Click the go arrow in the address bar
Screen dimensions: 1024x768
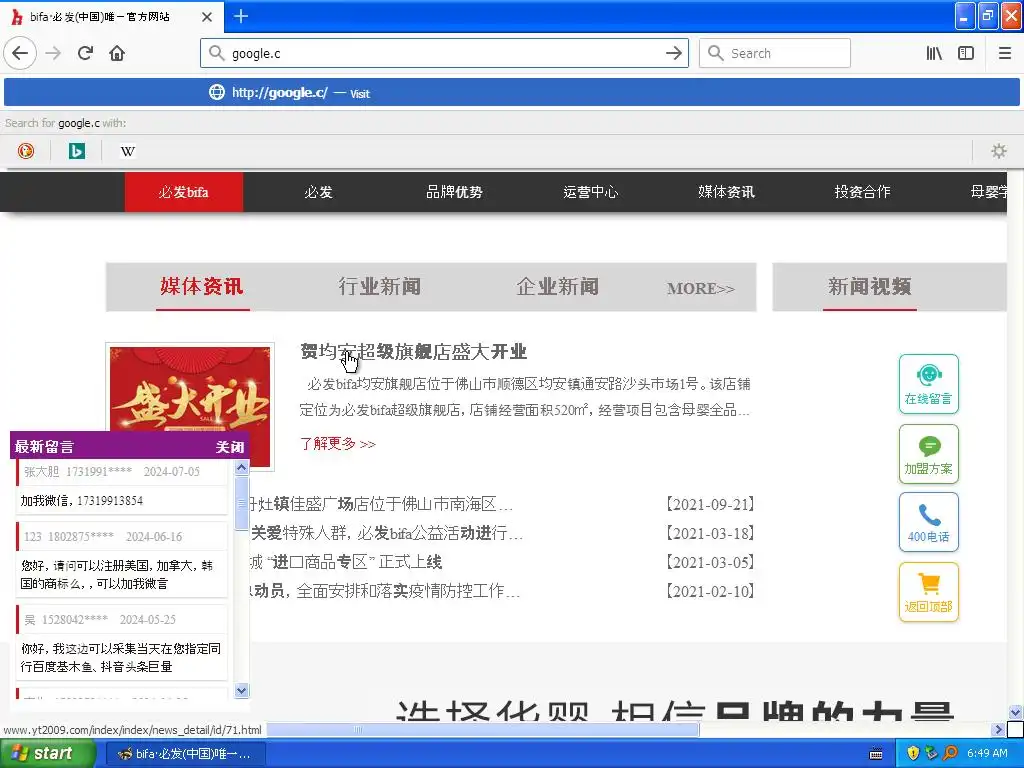(674, 53)
